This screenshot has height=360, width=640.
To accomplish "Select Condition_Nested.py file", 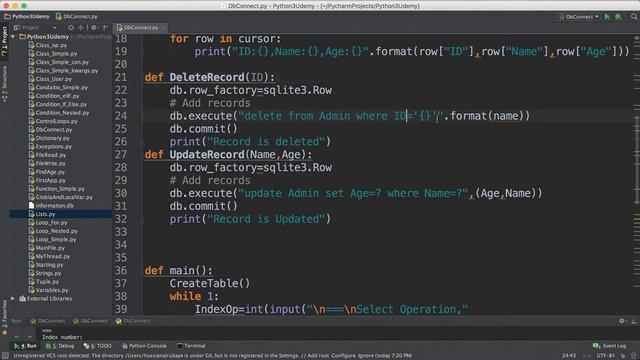I will pyautogui.click(x=58, y=113).
